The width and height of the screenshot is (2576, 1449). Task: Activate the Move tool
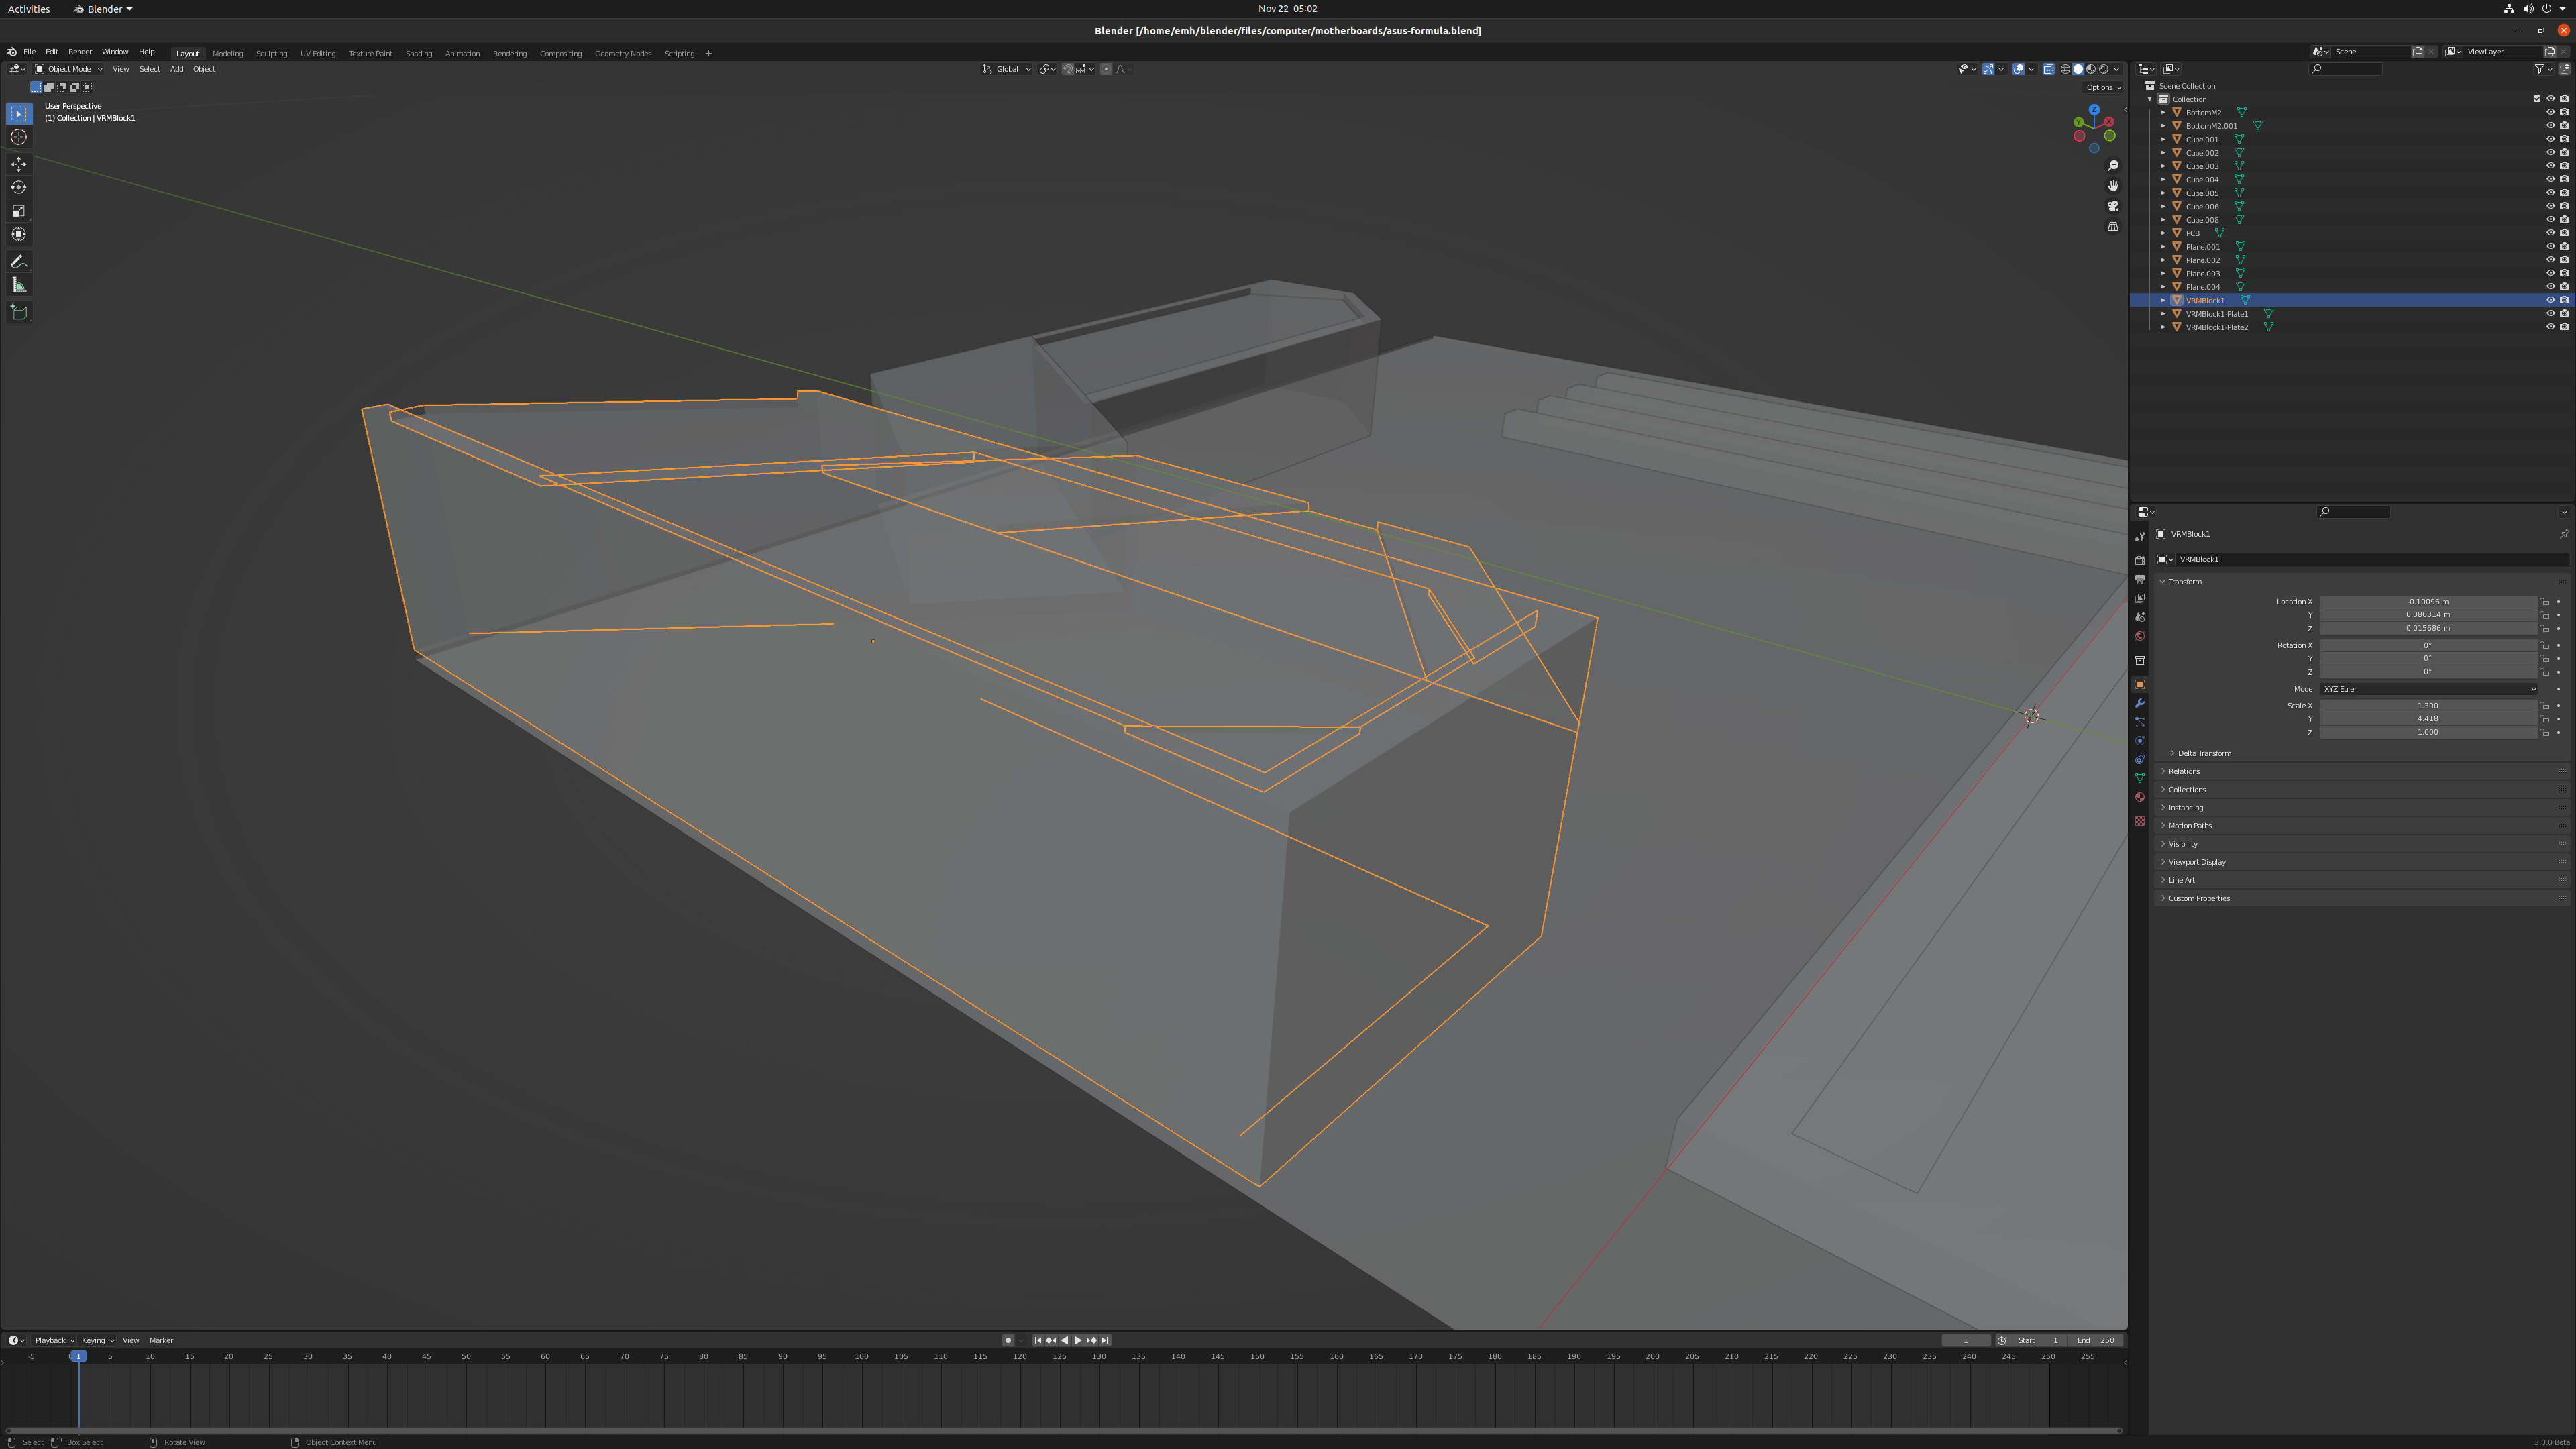click(19, 164)
